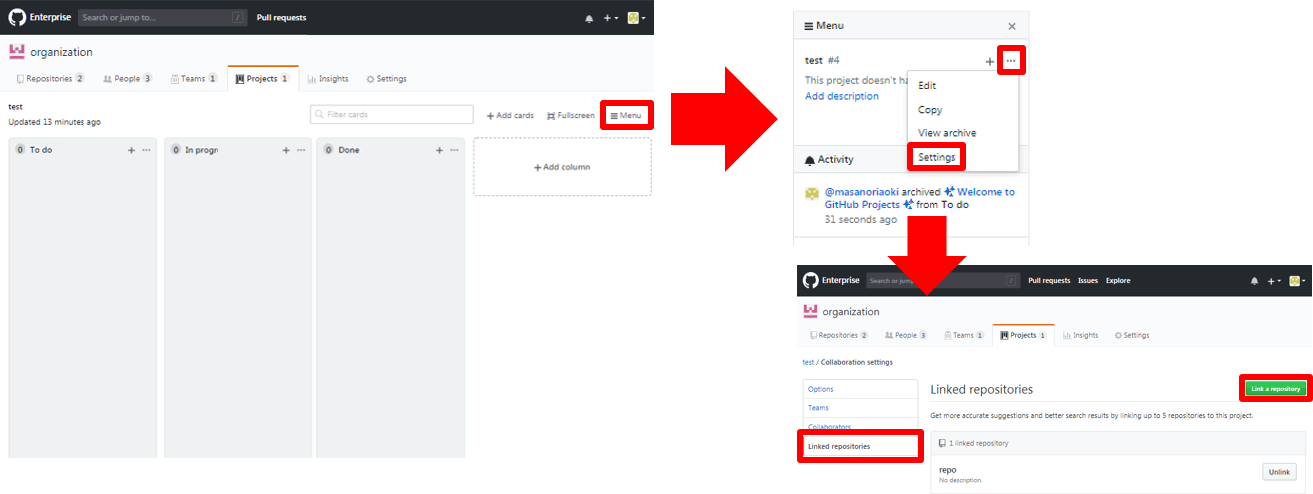1313x494 pixels.
Task: Open the Menu button next to Fullscreen
Action: [x=626, y=116]
